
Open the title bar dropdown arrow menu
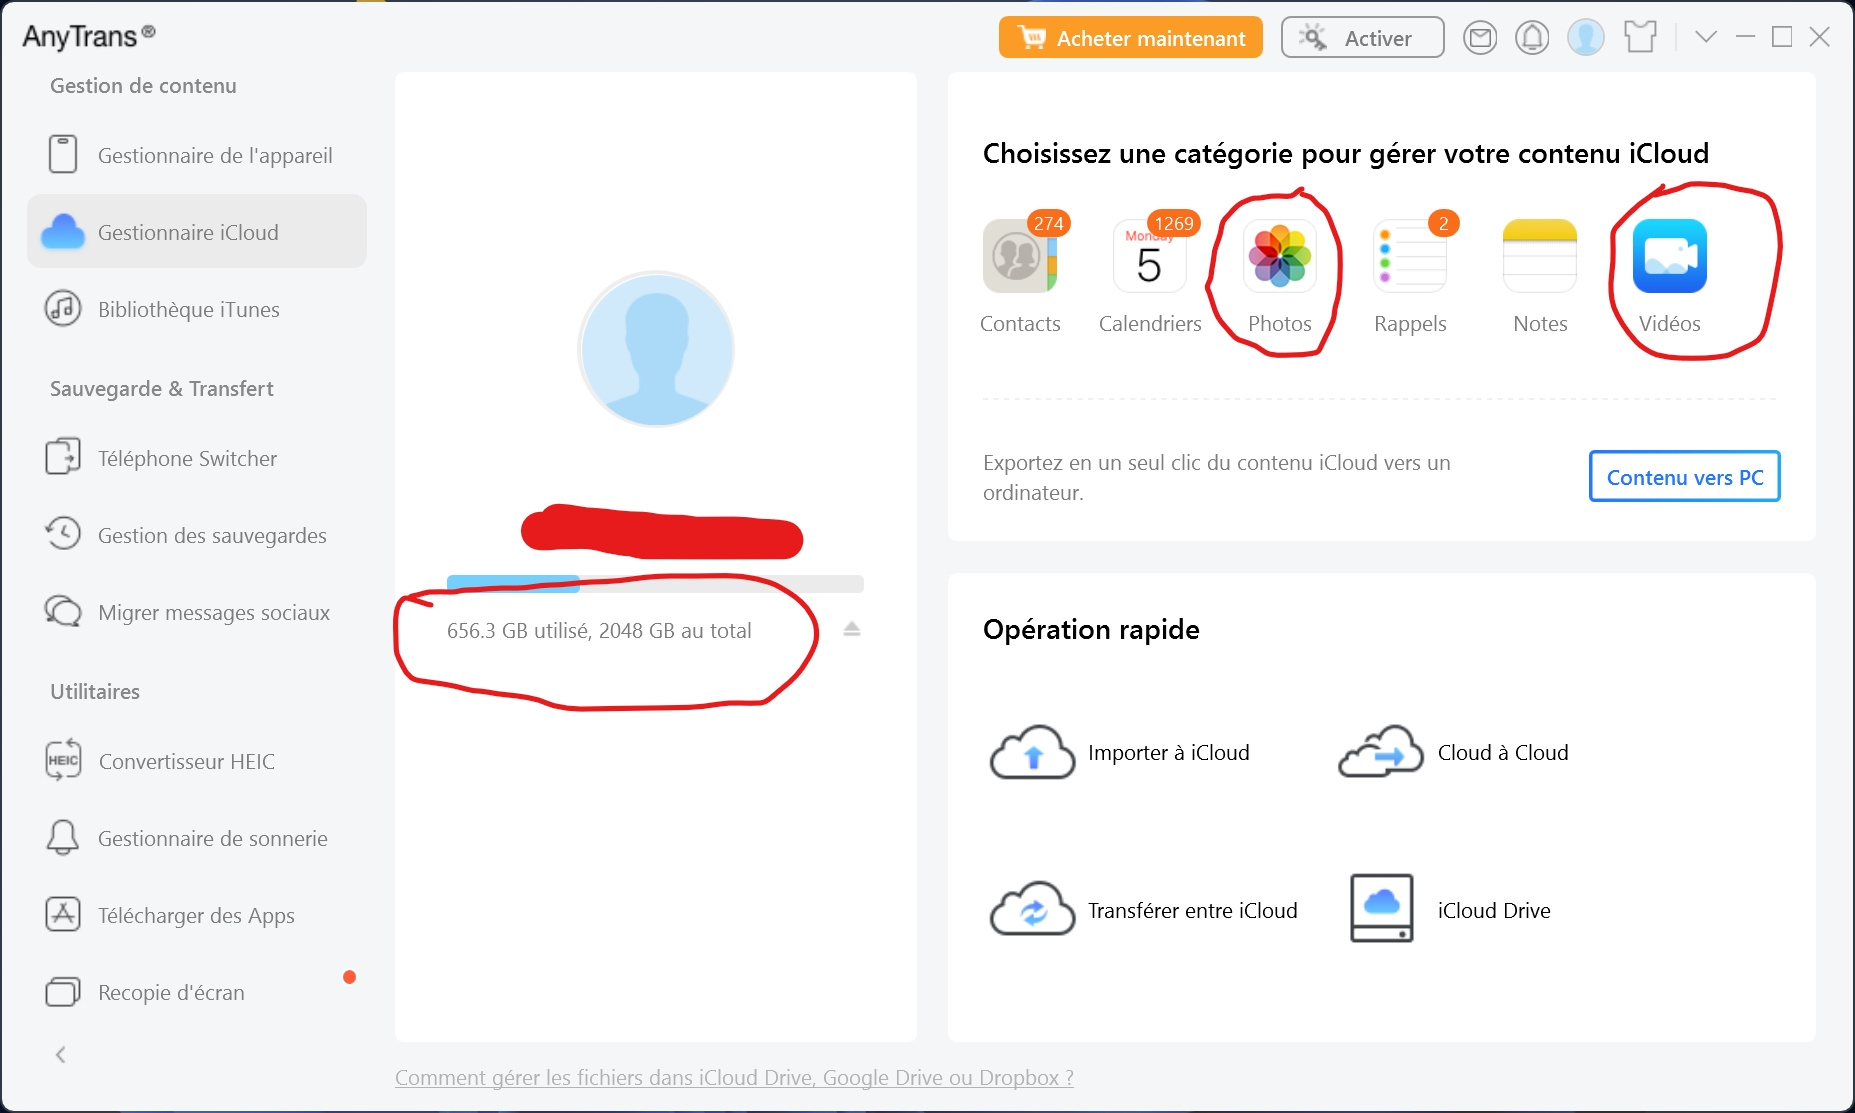pos(1706,37)
